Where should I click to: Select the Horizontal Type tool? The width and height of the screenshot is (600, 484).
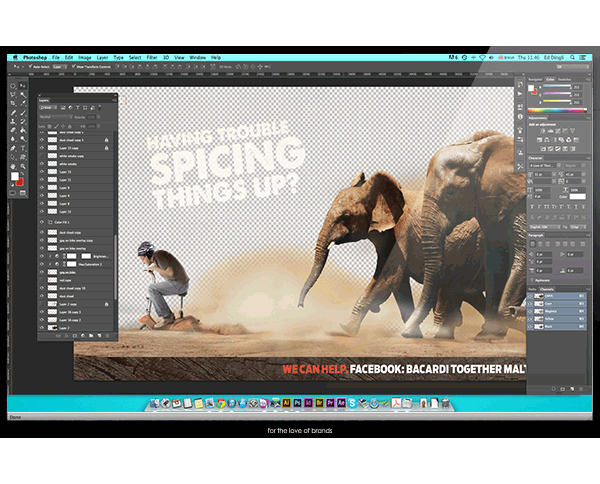click(x=23, y=148)
